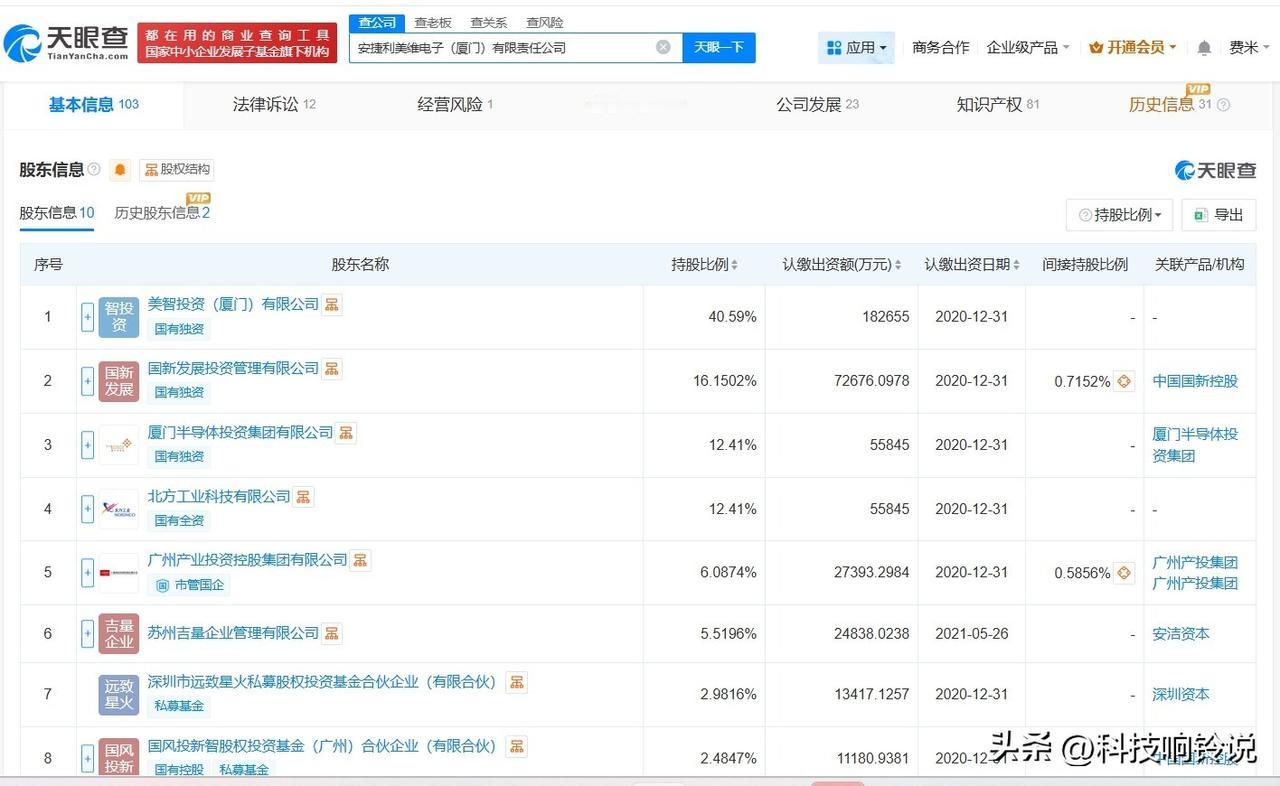Clear the company search box text
The image size is (1280, 786).
click(x=663, y=47)
